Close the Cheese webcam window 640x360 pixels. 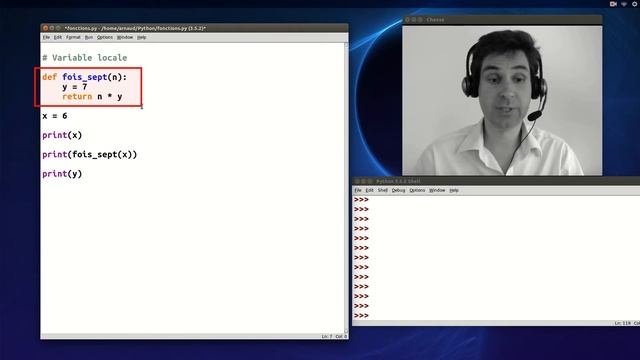(x=407, y=20)
